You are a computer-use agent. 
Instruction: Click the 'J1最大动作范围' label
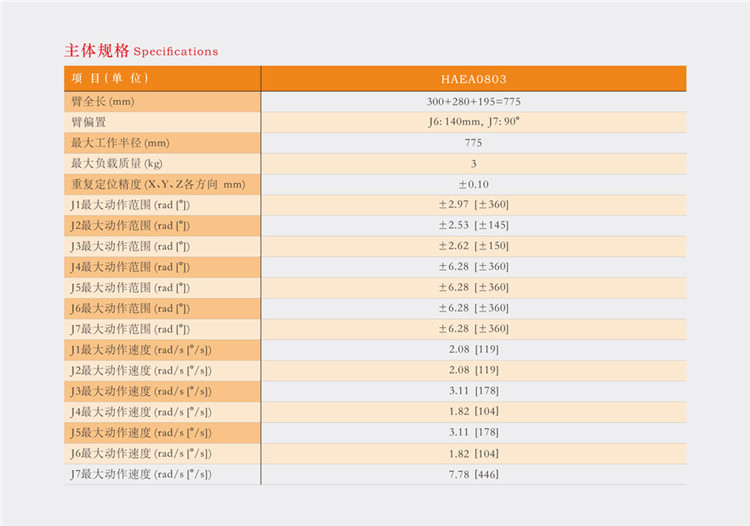[x=130, y=205]
